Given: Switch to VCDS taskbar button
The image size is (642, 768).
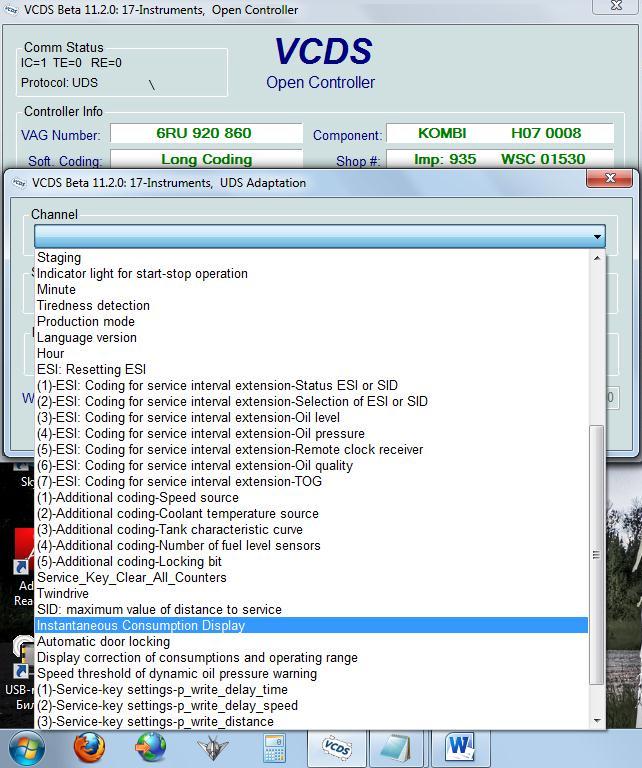Looking at the screenshot, I should tap(335, 747).
